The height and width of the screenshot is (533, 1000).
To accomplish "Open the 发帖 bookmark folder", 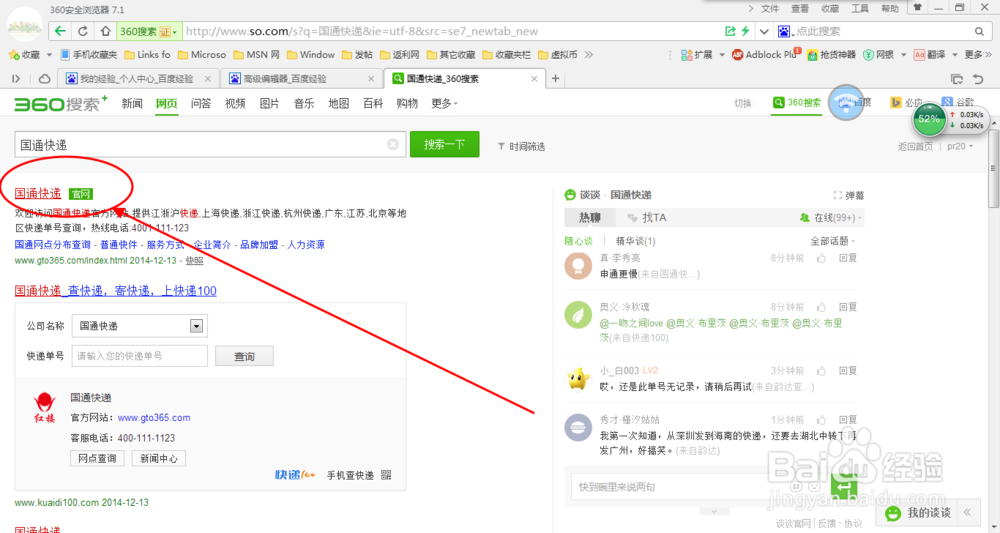I will 357,55.
